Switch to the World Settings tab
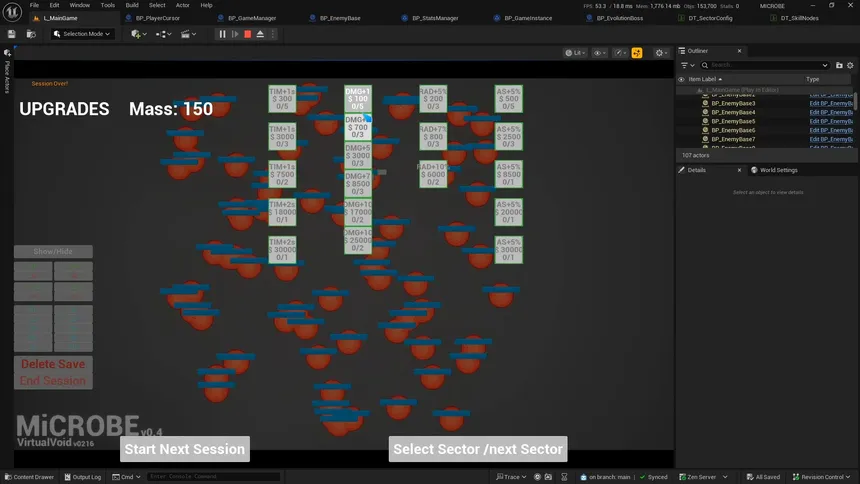The width and height of the screenshot is (860, 484). coord(774,170)
